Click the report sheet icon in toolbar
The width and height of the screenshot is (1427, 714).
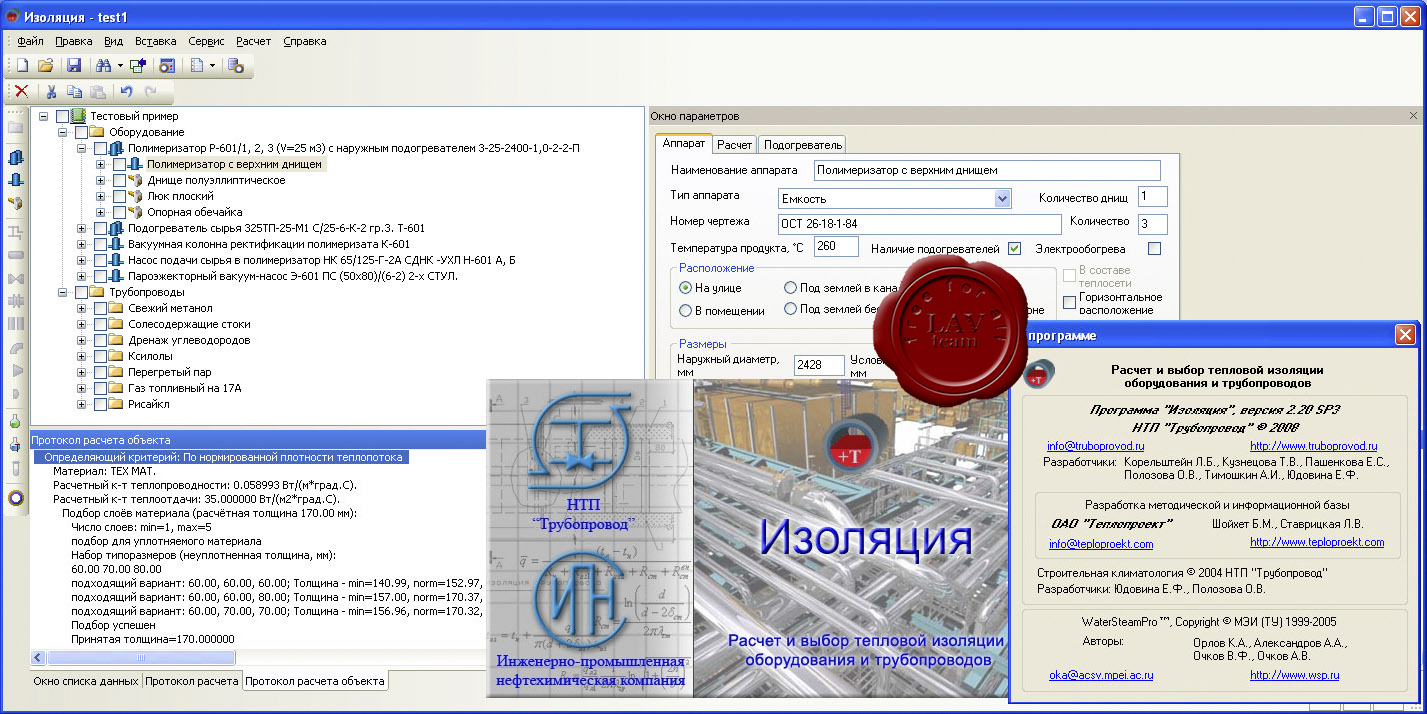click(x=197, y=65)
